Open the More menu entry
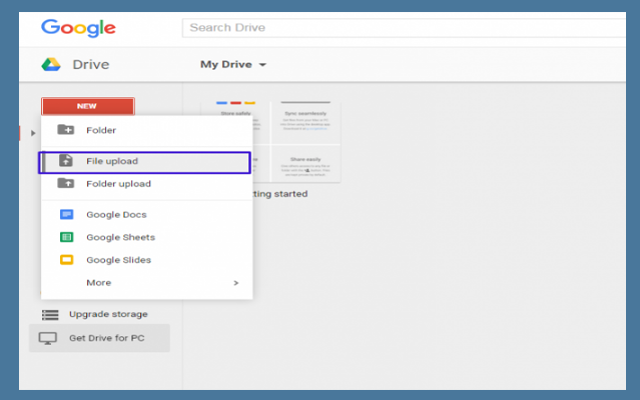The image size is (640, 400). tap(147, 283)
